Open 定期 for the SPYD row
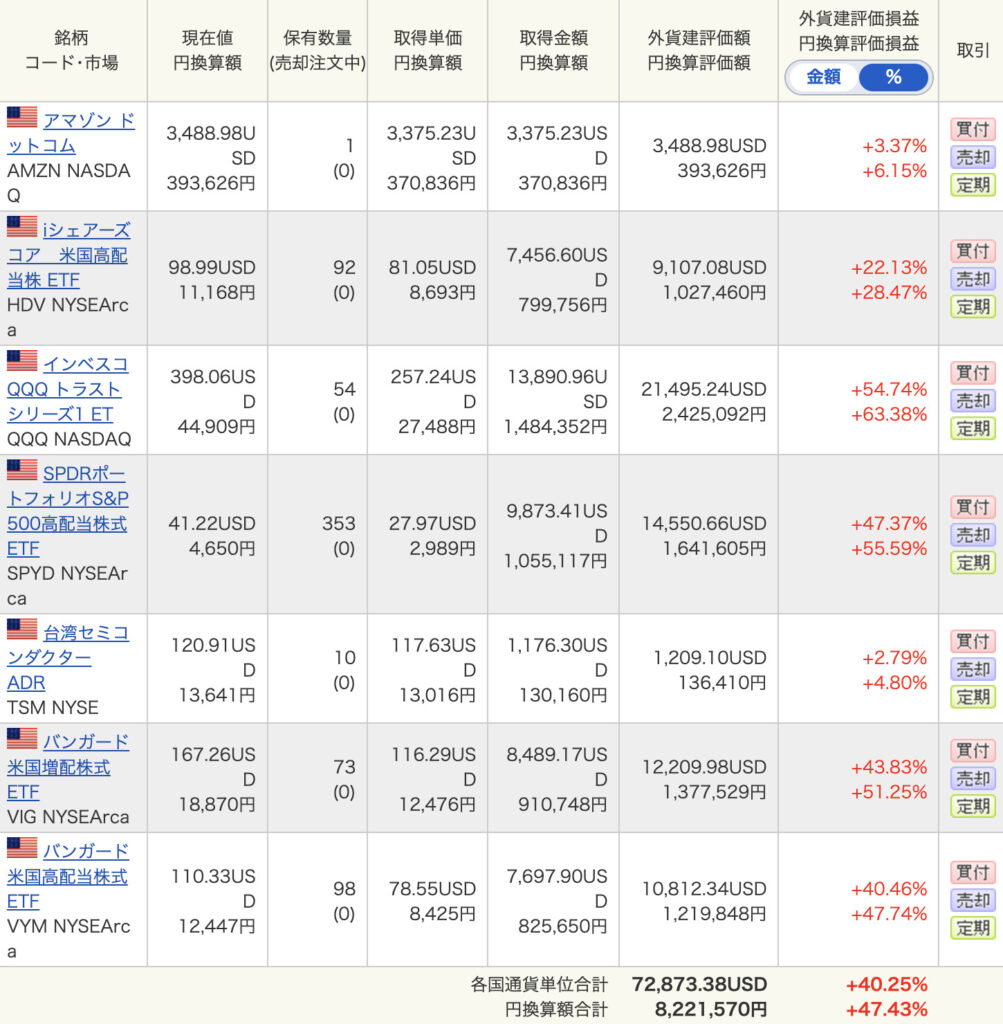The height and width of the screenshot is (1024, 1003). click(x=972, y=562)
